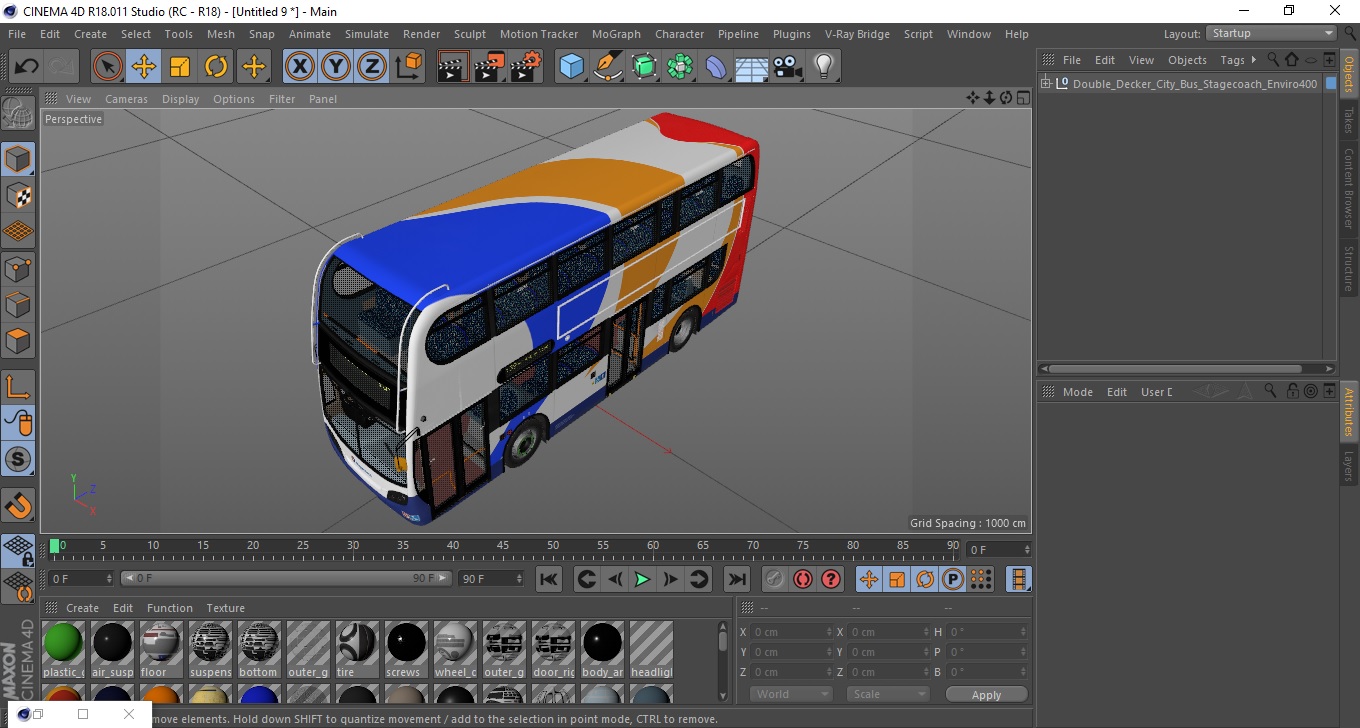Screen dimensions: 1360x728
Task: Open the Takes side tab
Action: point(1349,120)
